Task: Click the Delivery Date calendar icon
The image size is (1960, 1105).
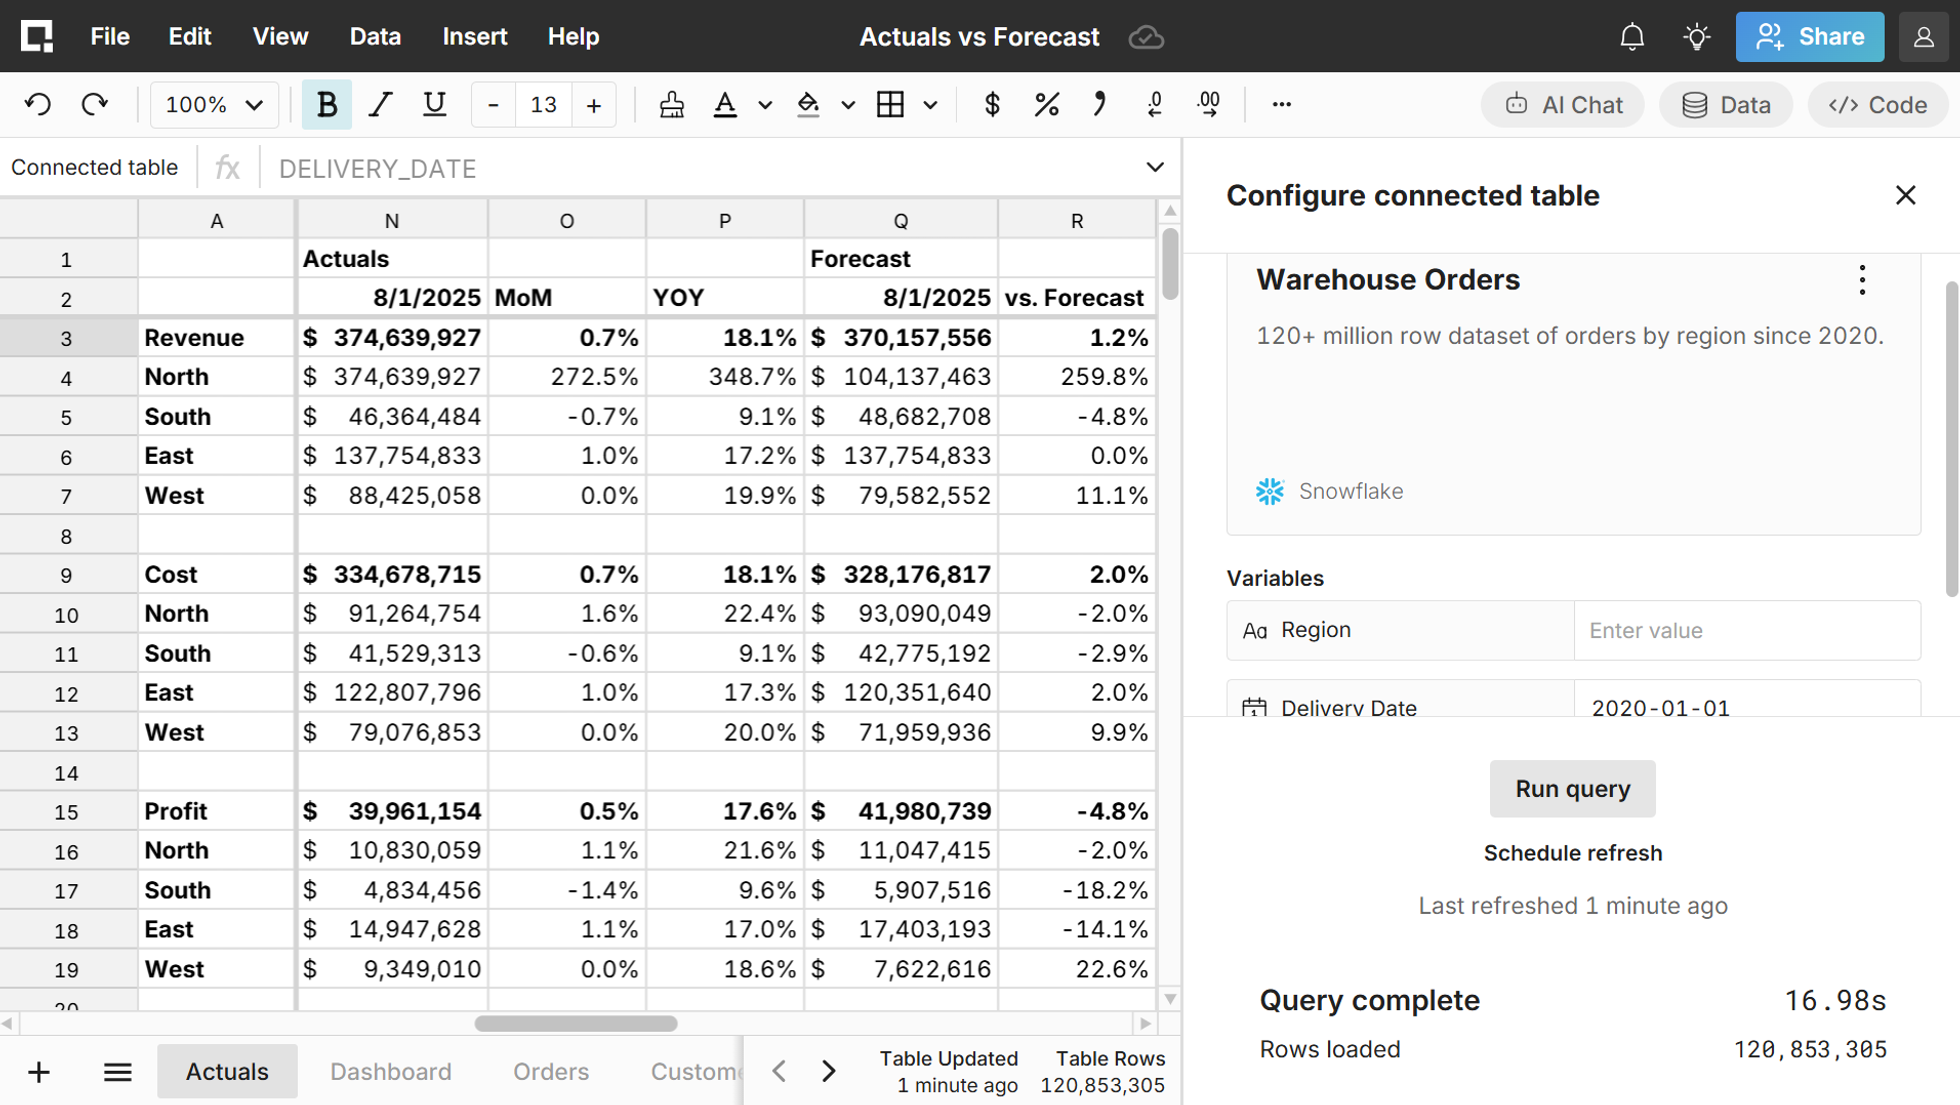Action: (1254, 706)
